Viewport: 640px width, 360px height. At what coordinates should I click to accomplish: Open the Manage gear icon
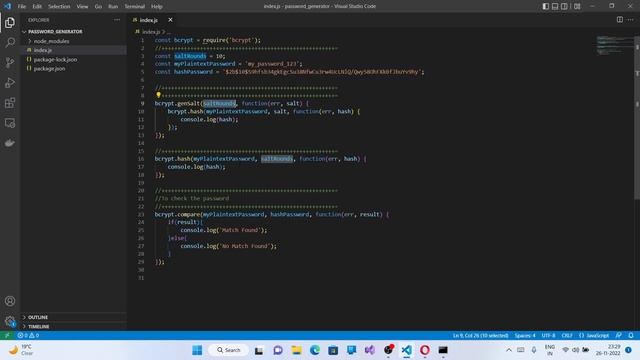point(10,321)
